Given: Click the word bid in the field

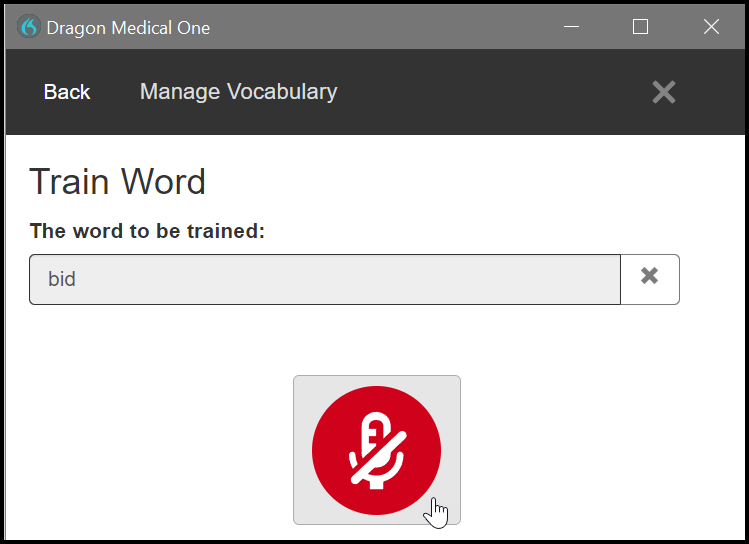Looking at the screenshot, I should (x=62, y=279).
